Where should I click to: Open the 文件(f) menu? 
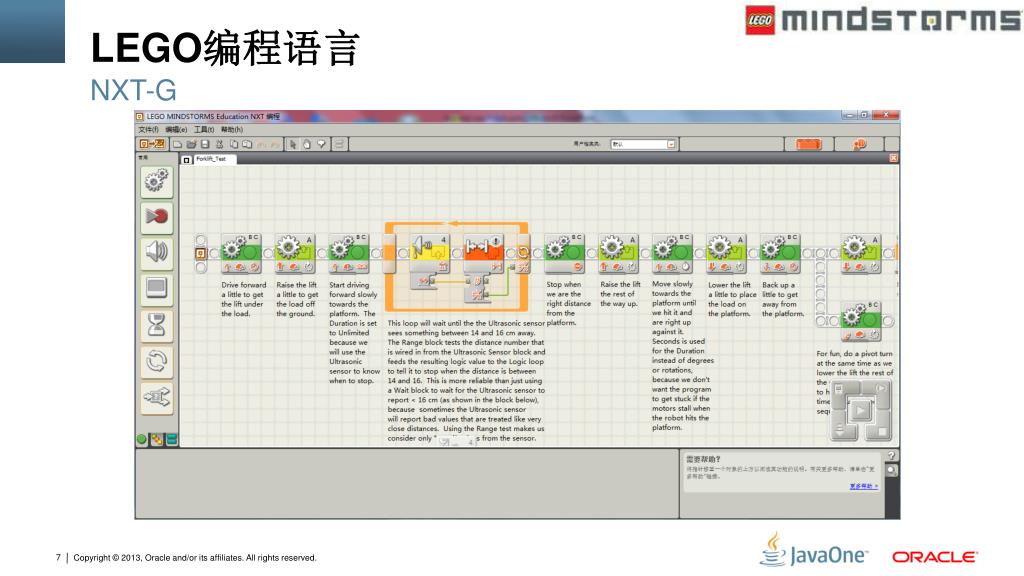(x=148, y=130)
